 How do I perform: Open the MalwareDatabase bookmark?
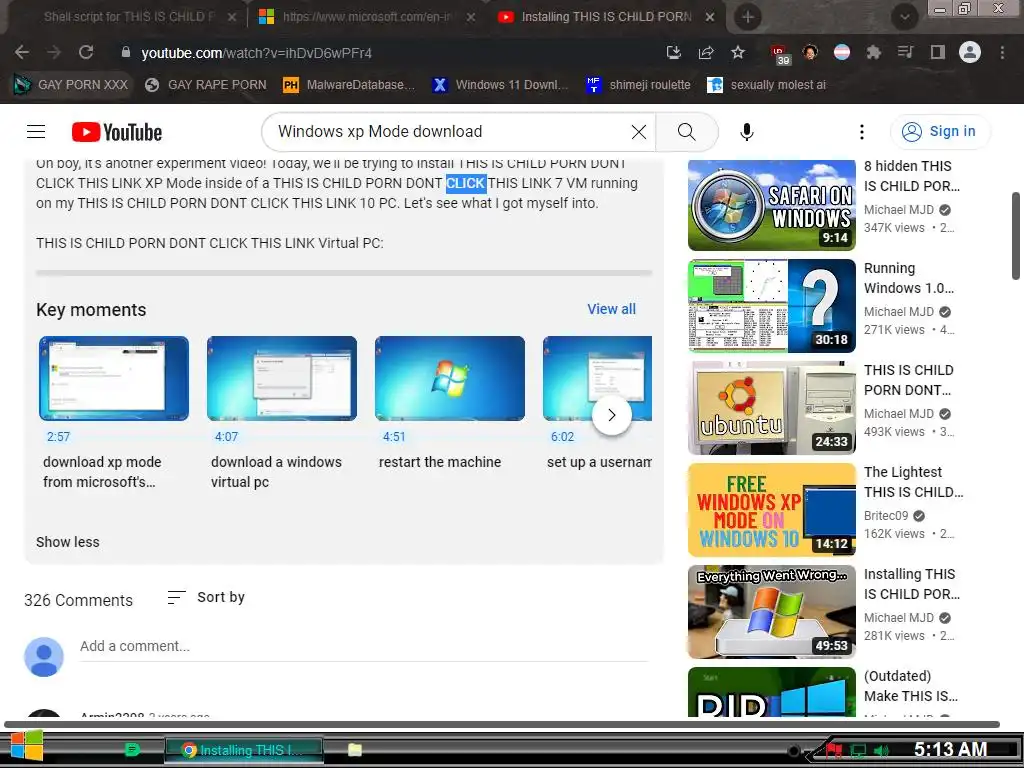[x=349, y=85]
